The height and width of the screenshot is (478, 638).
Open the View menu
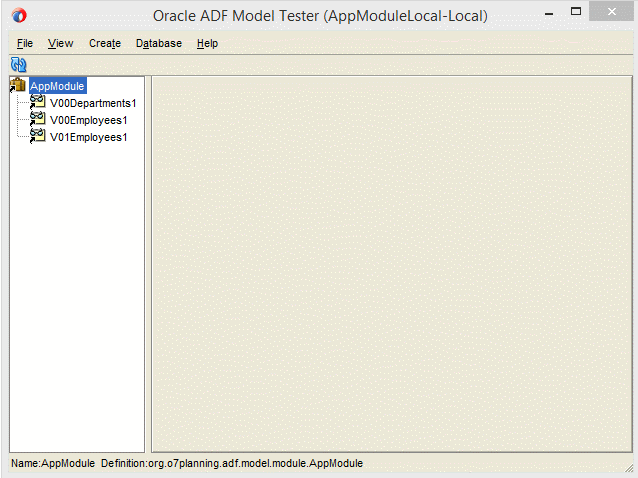coord(61,43)
